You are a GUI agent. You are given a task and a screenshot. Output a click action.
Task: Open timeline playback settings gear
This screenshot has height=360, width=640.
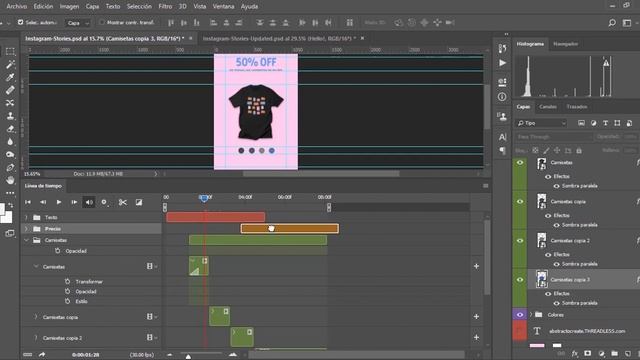point(104,202)
